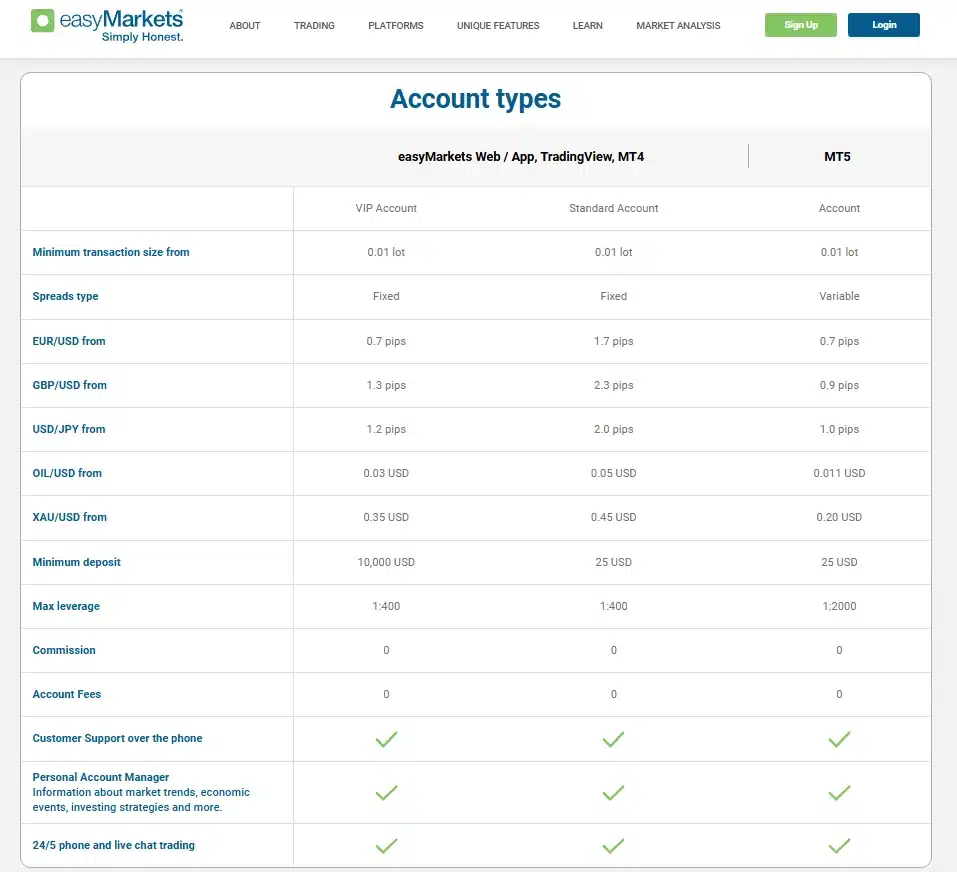Viewport: 957px width, 872px height.
Task: Click the Minimum deposit row label
Action: (76, 562)
